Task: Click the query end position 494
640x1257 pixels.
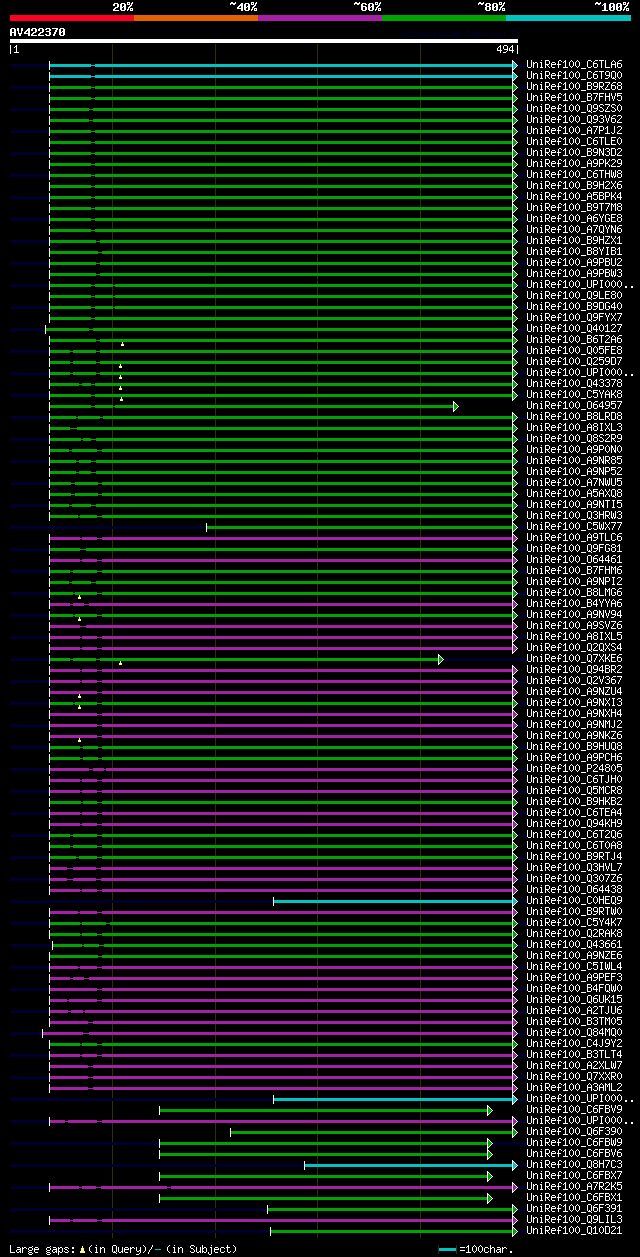Action: point(505,49)
